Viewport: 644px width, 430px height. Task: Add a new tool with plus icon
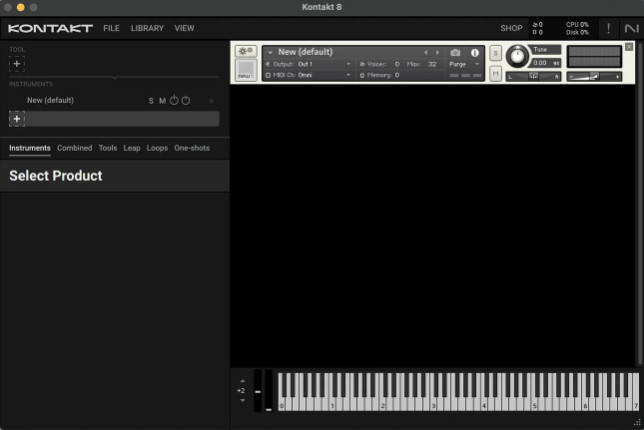tap(17, 64)
